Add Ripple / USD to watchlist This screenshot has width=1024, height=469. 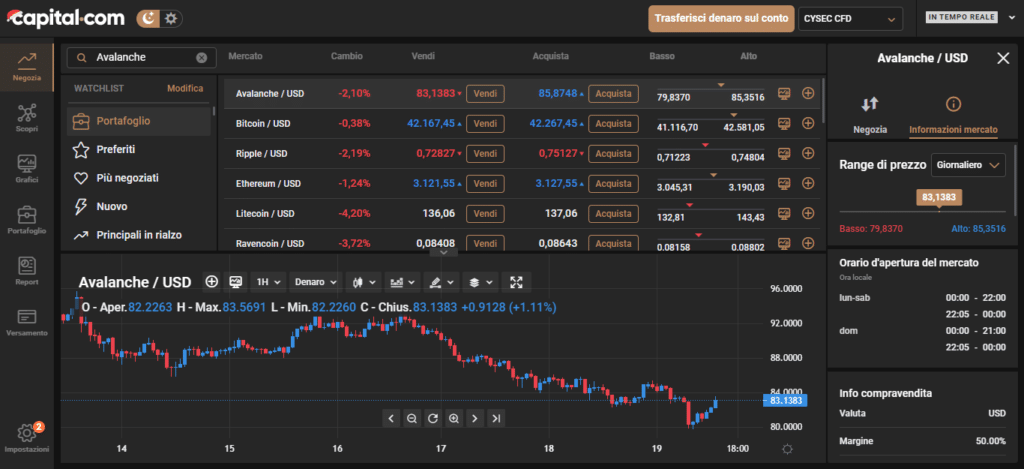tap(808, 153)
